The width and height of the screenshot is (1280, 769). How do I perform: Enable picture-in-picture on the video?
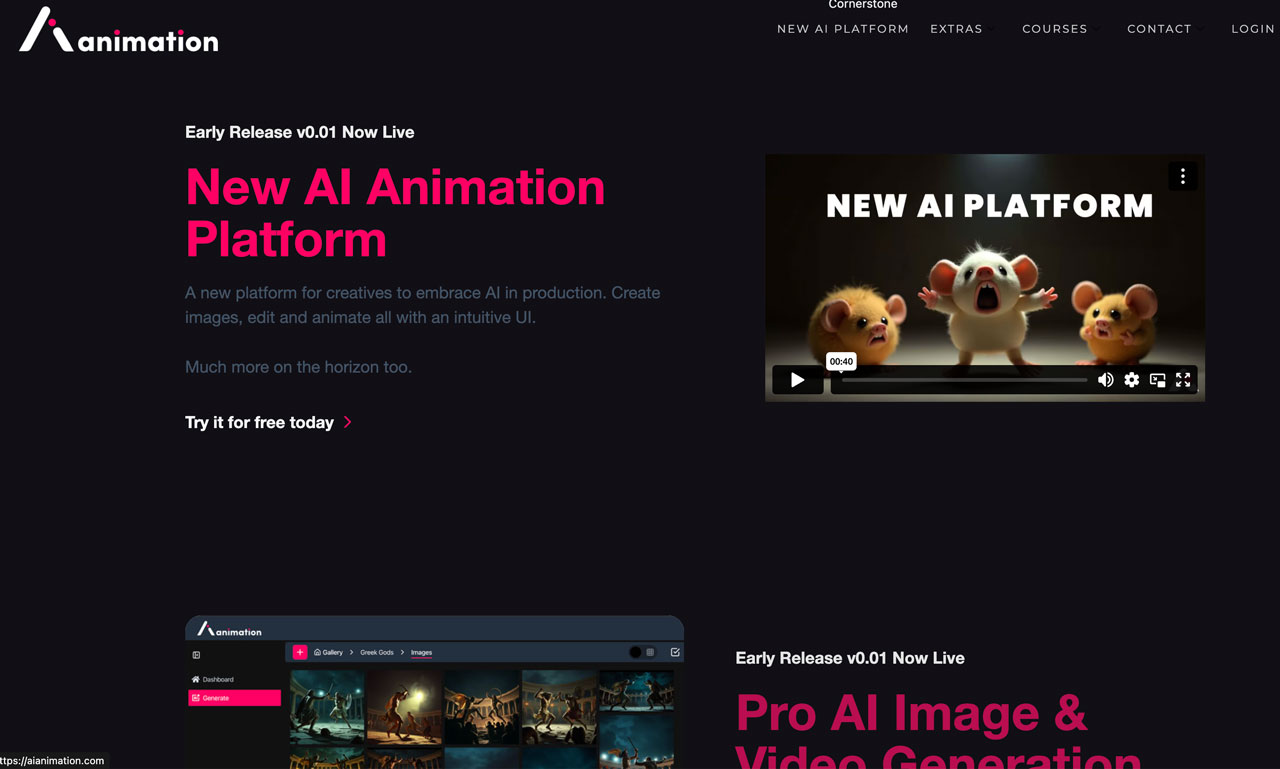1157,380
